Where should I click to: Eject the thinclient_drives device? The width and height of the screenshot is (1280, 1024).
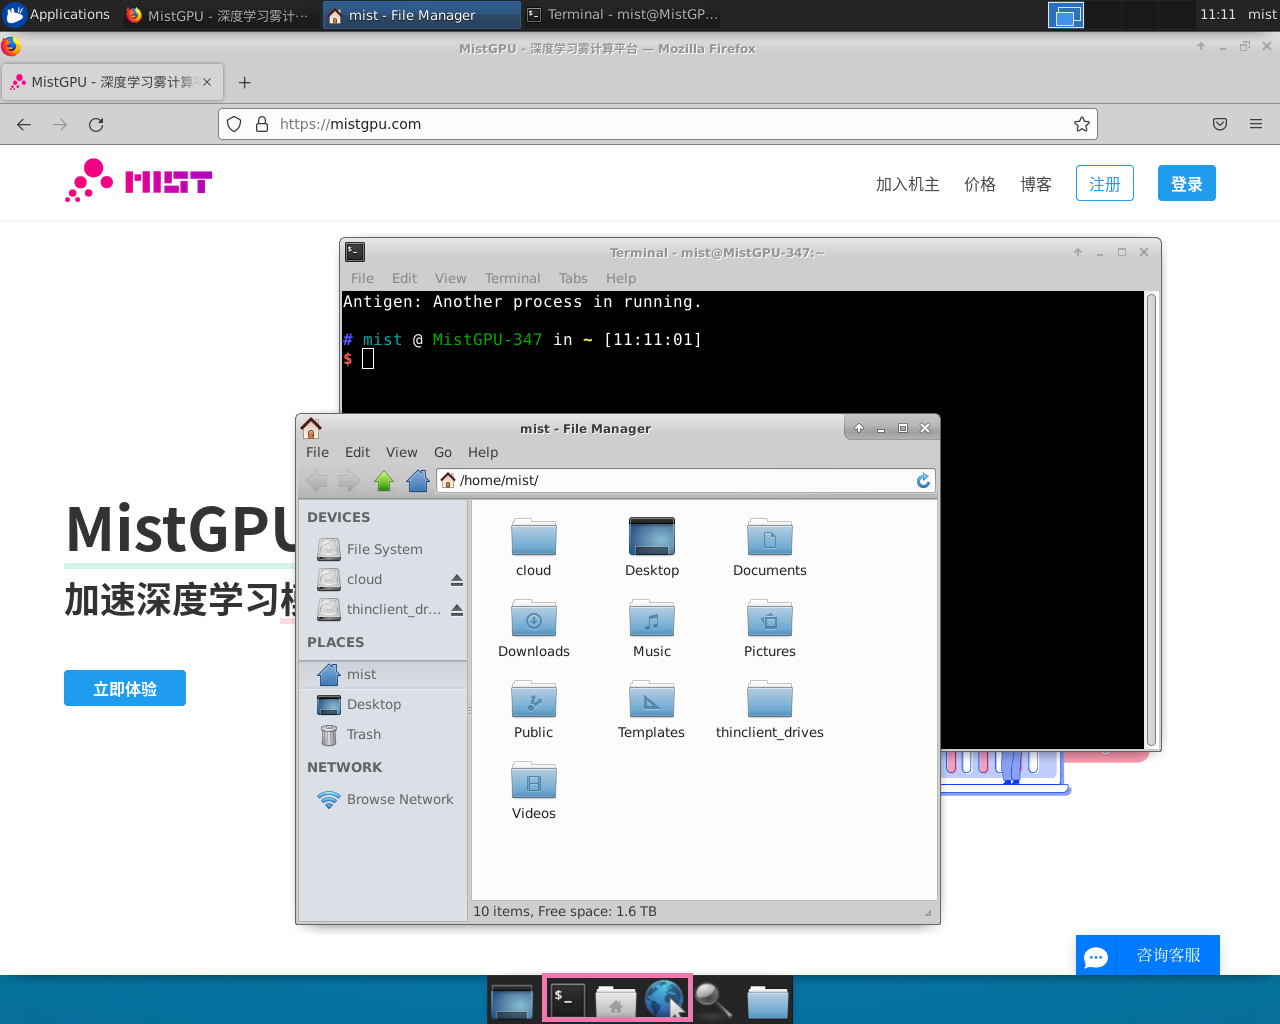point(457,609)
